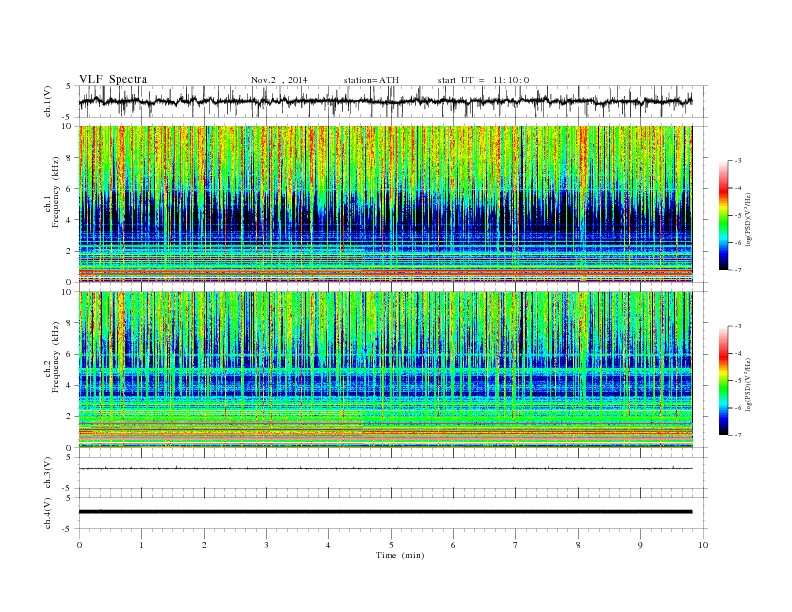Click inside the ch.1 spectrogram panel
792x612 pixels.
tap(385, 203)
